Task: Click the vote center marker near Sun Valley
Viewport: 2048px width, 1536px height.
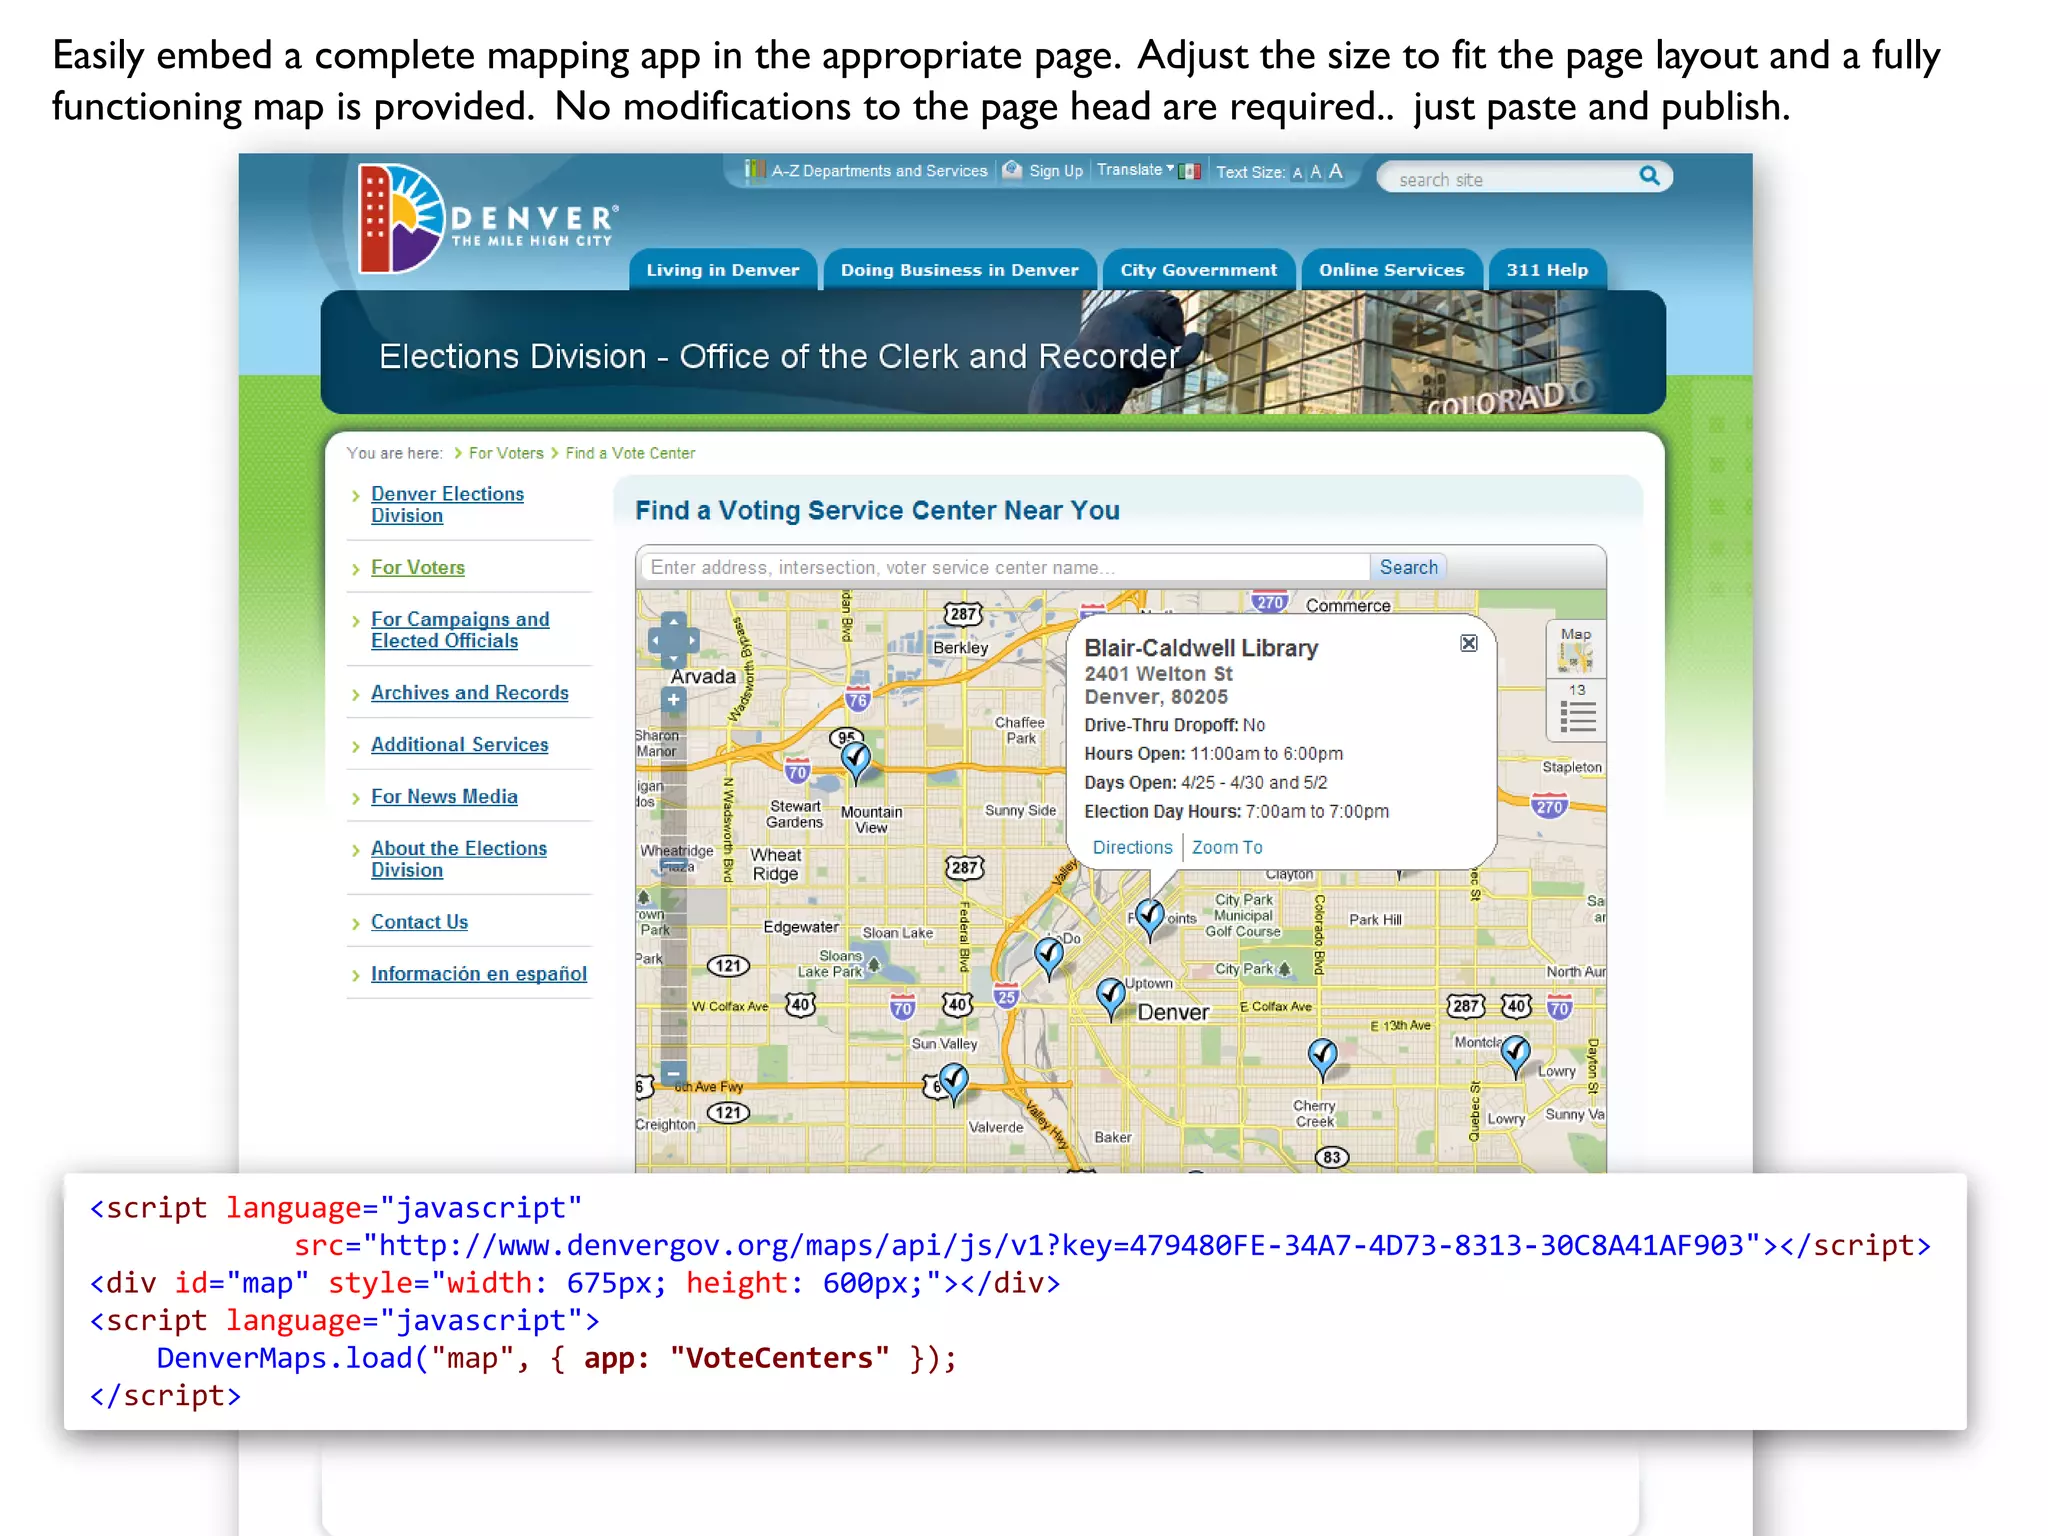Action: point(954,1083)
